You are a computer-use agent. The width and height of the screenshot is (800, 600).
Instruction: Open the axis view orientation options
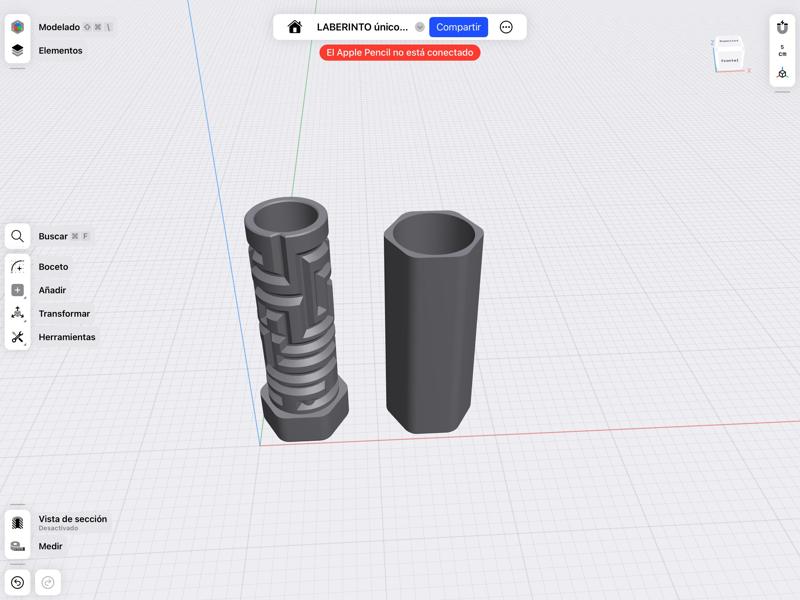pyautogui.click(x=782, y=73)
